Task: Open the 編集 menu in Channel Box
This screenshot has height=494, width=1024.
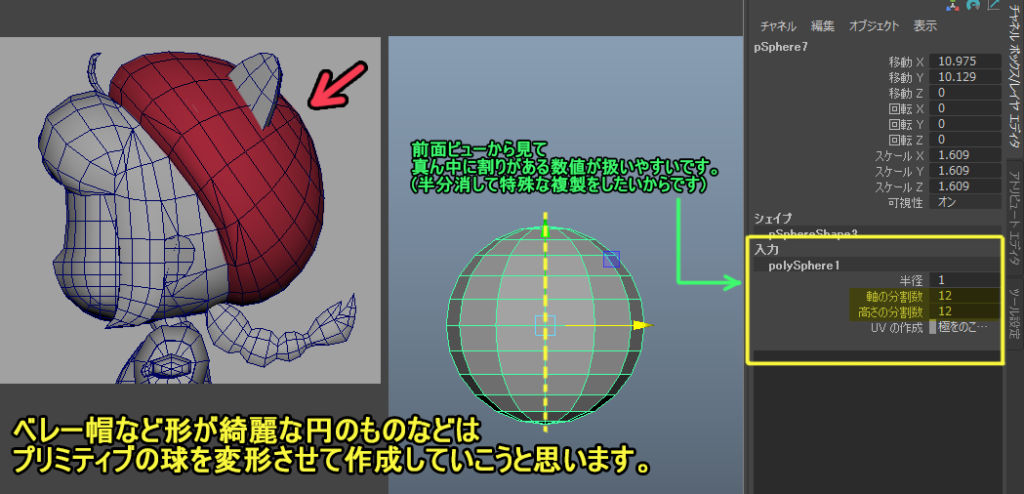Action: (x=823, y=26)
